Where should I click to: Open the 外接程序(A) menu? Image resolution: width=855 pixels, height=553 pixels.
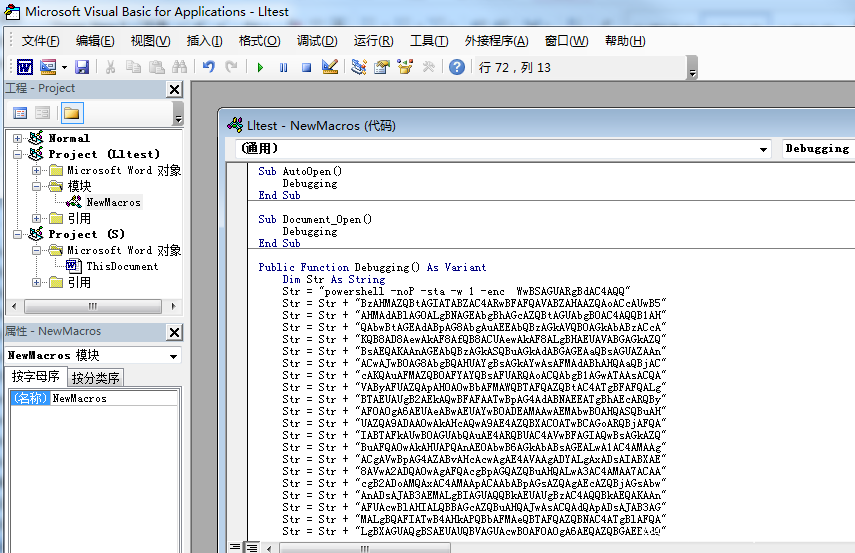(x=497, y=41)
